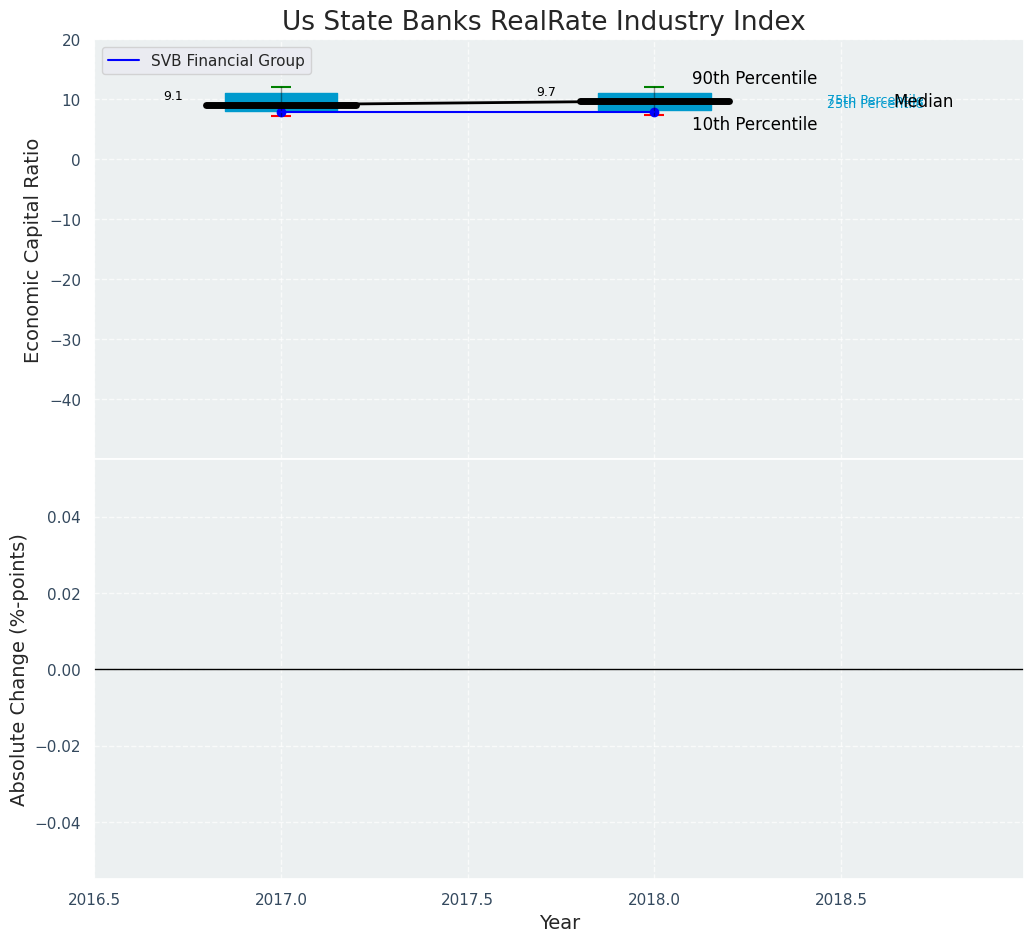The image size is (1034, 942).
Task: Click the 2017.5 x-axis tick label
Action: pyautogui.click(x=467, y=899)
